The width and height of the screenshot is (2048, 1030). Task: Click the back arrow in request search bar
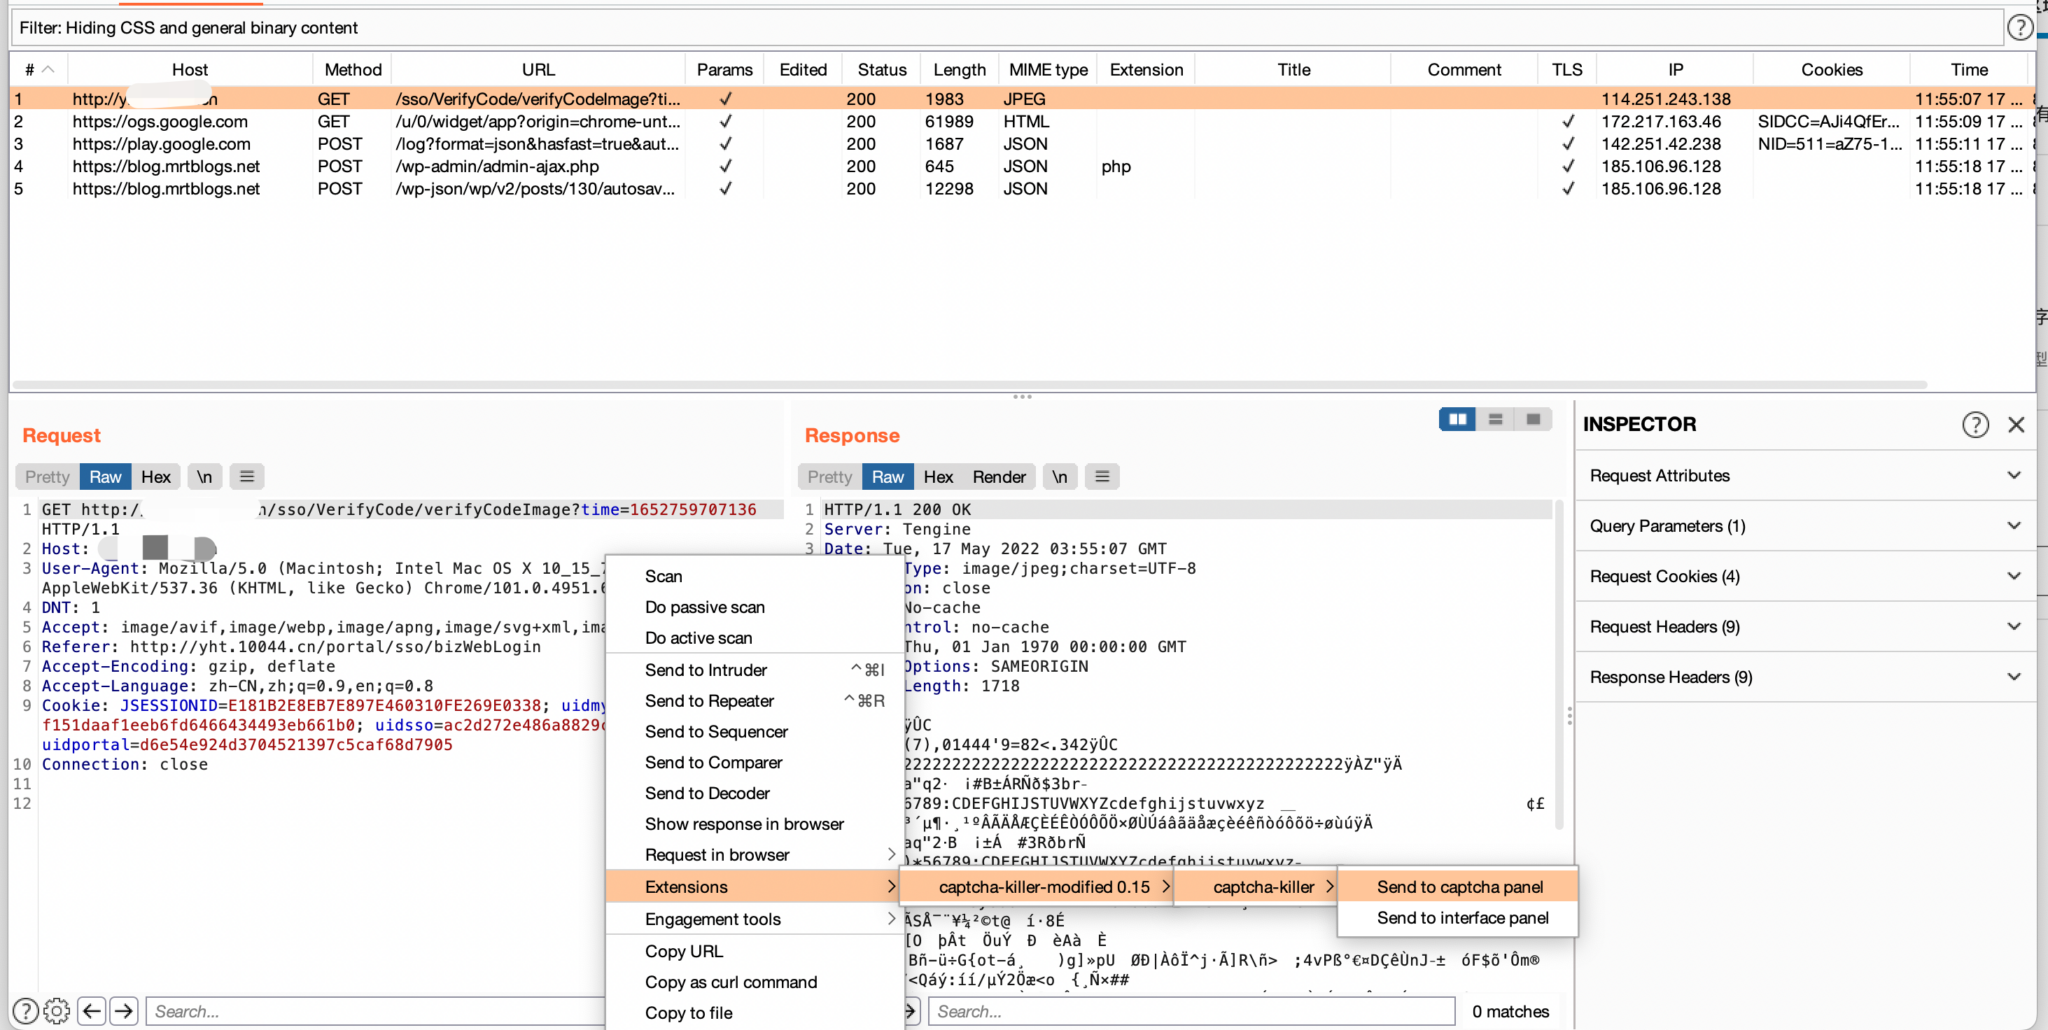pos(91,1011)
